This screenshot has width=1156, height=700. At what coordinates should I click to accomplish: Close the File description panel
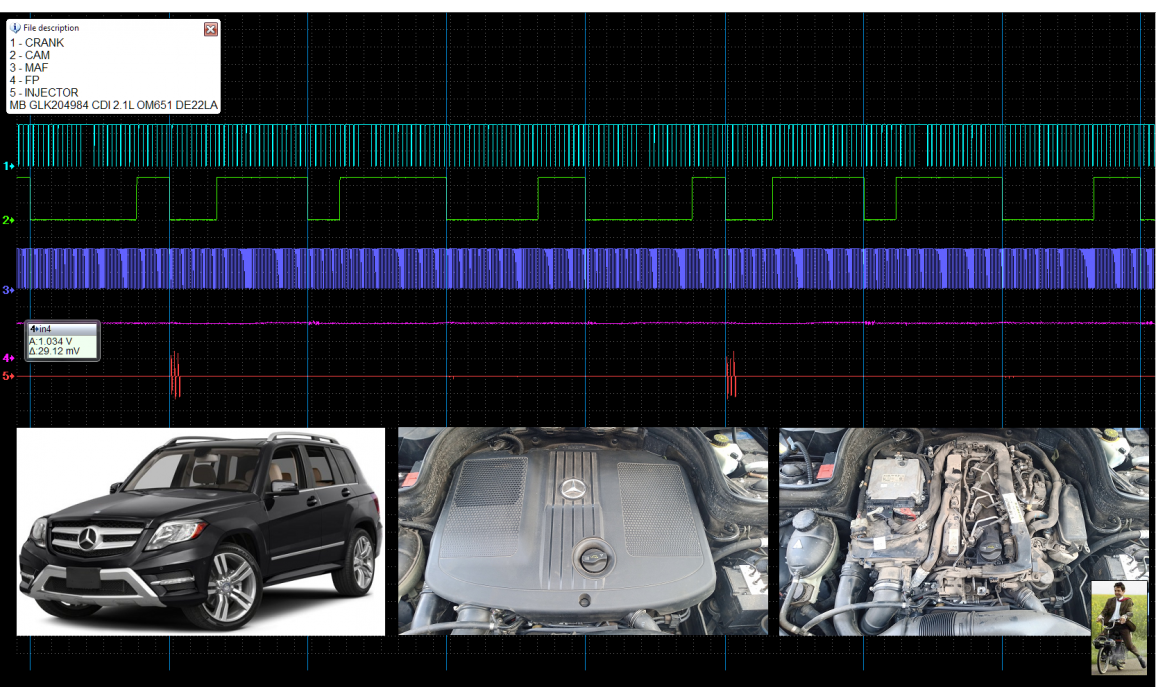tap(211, 29)
